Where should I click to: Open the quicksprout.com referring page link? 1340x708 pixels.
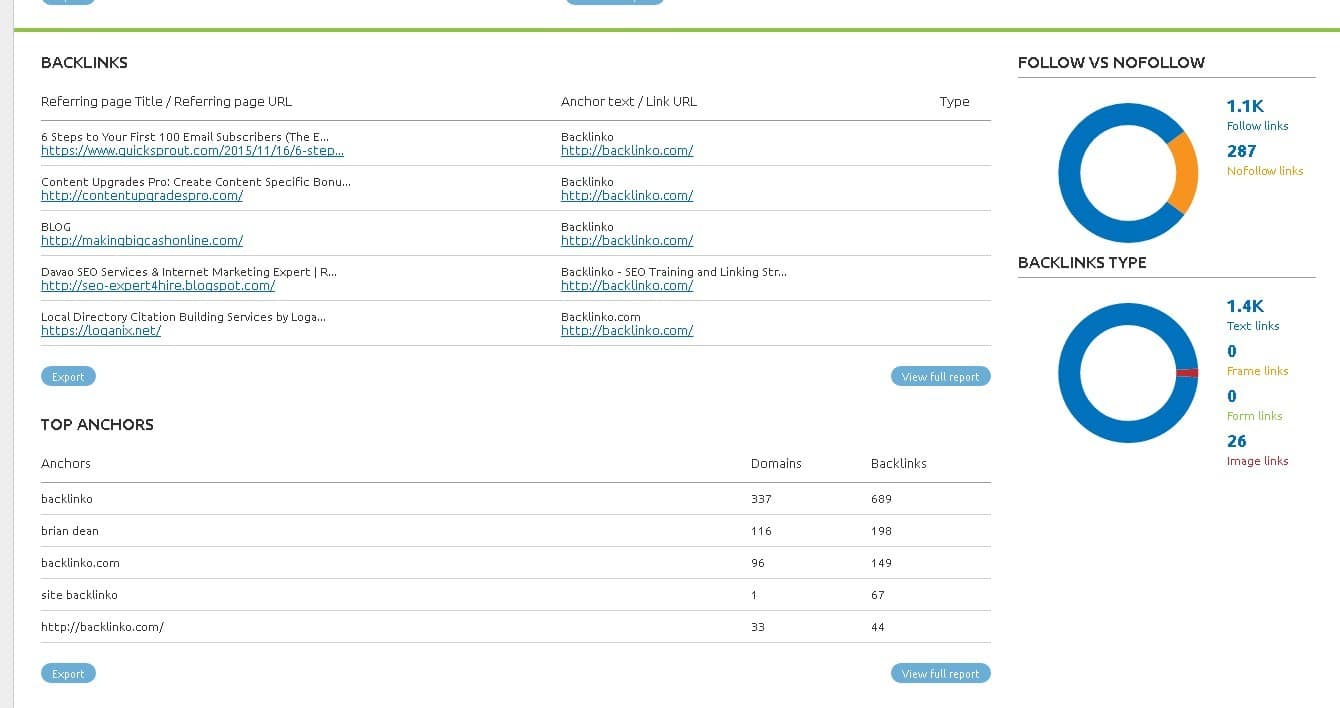(192, 151)
